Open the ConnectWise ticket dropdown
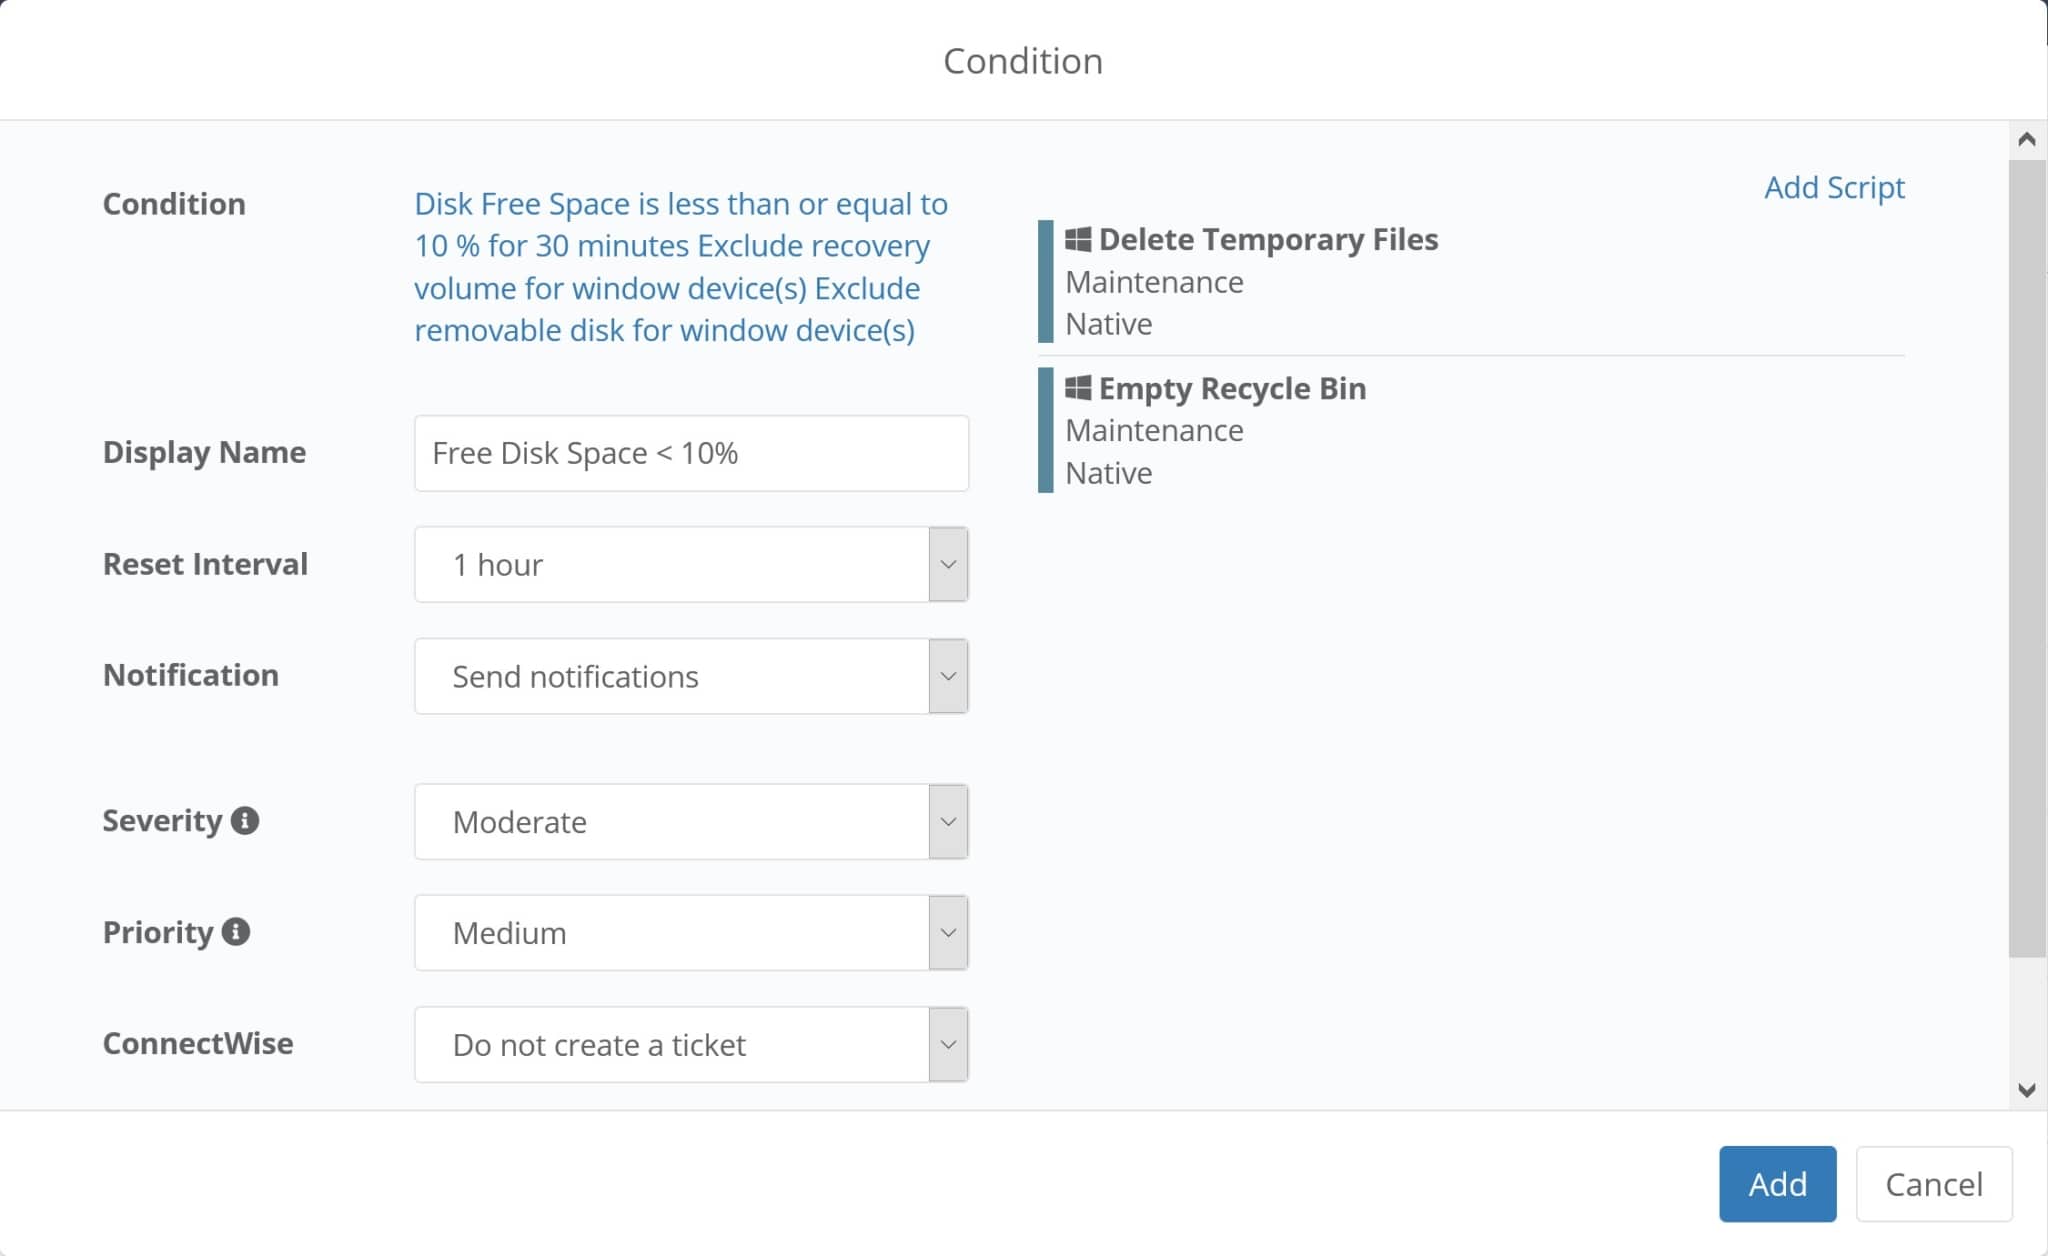The height and width of the screenshot is (1256, 2048). (x=690, y=1043)
